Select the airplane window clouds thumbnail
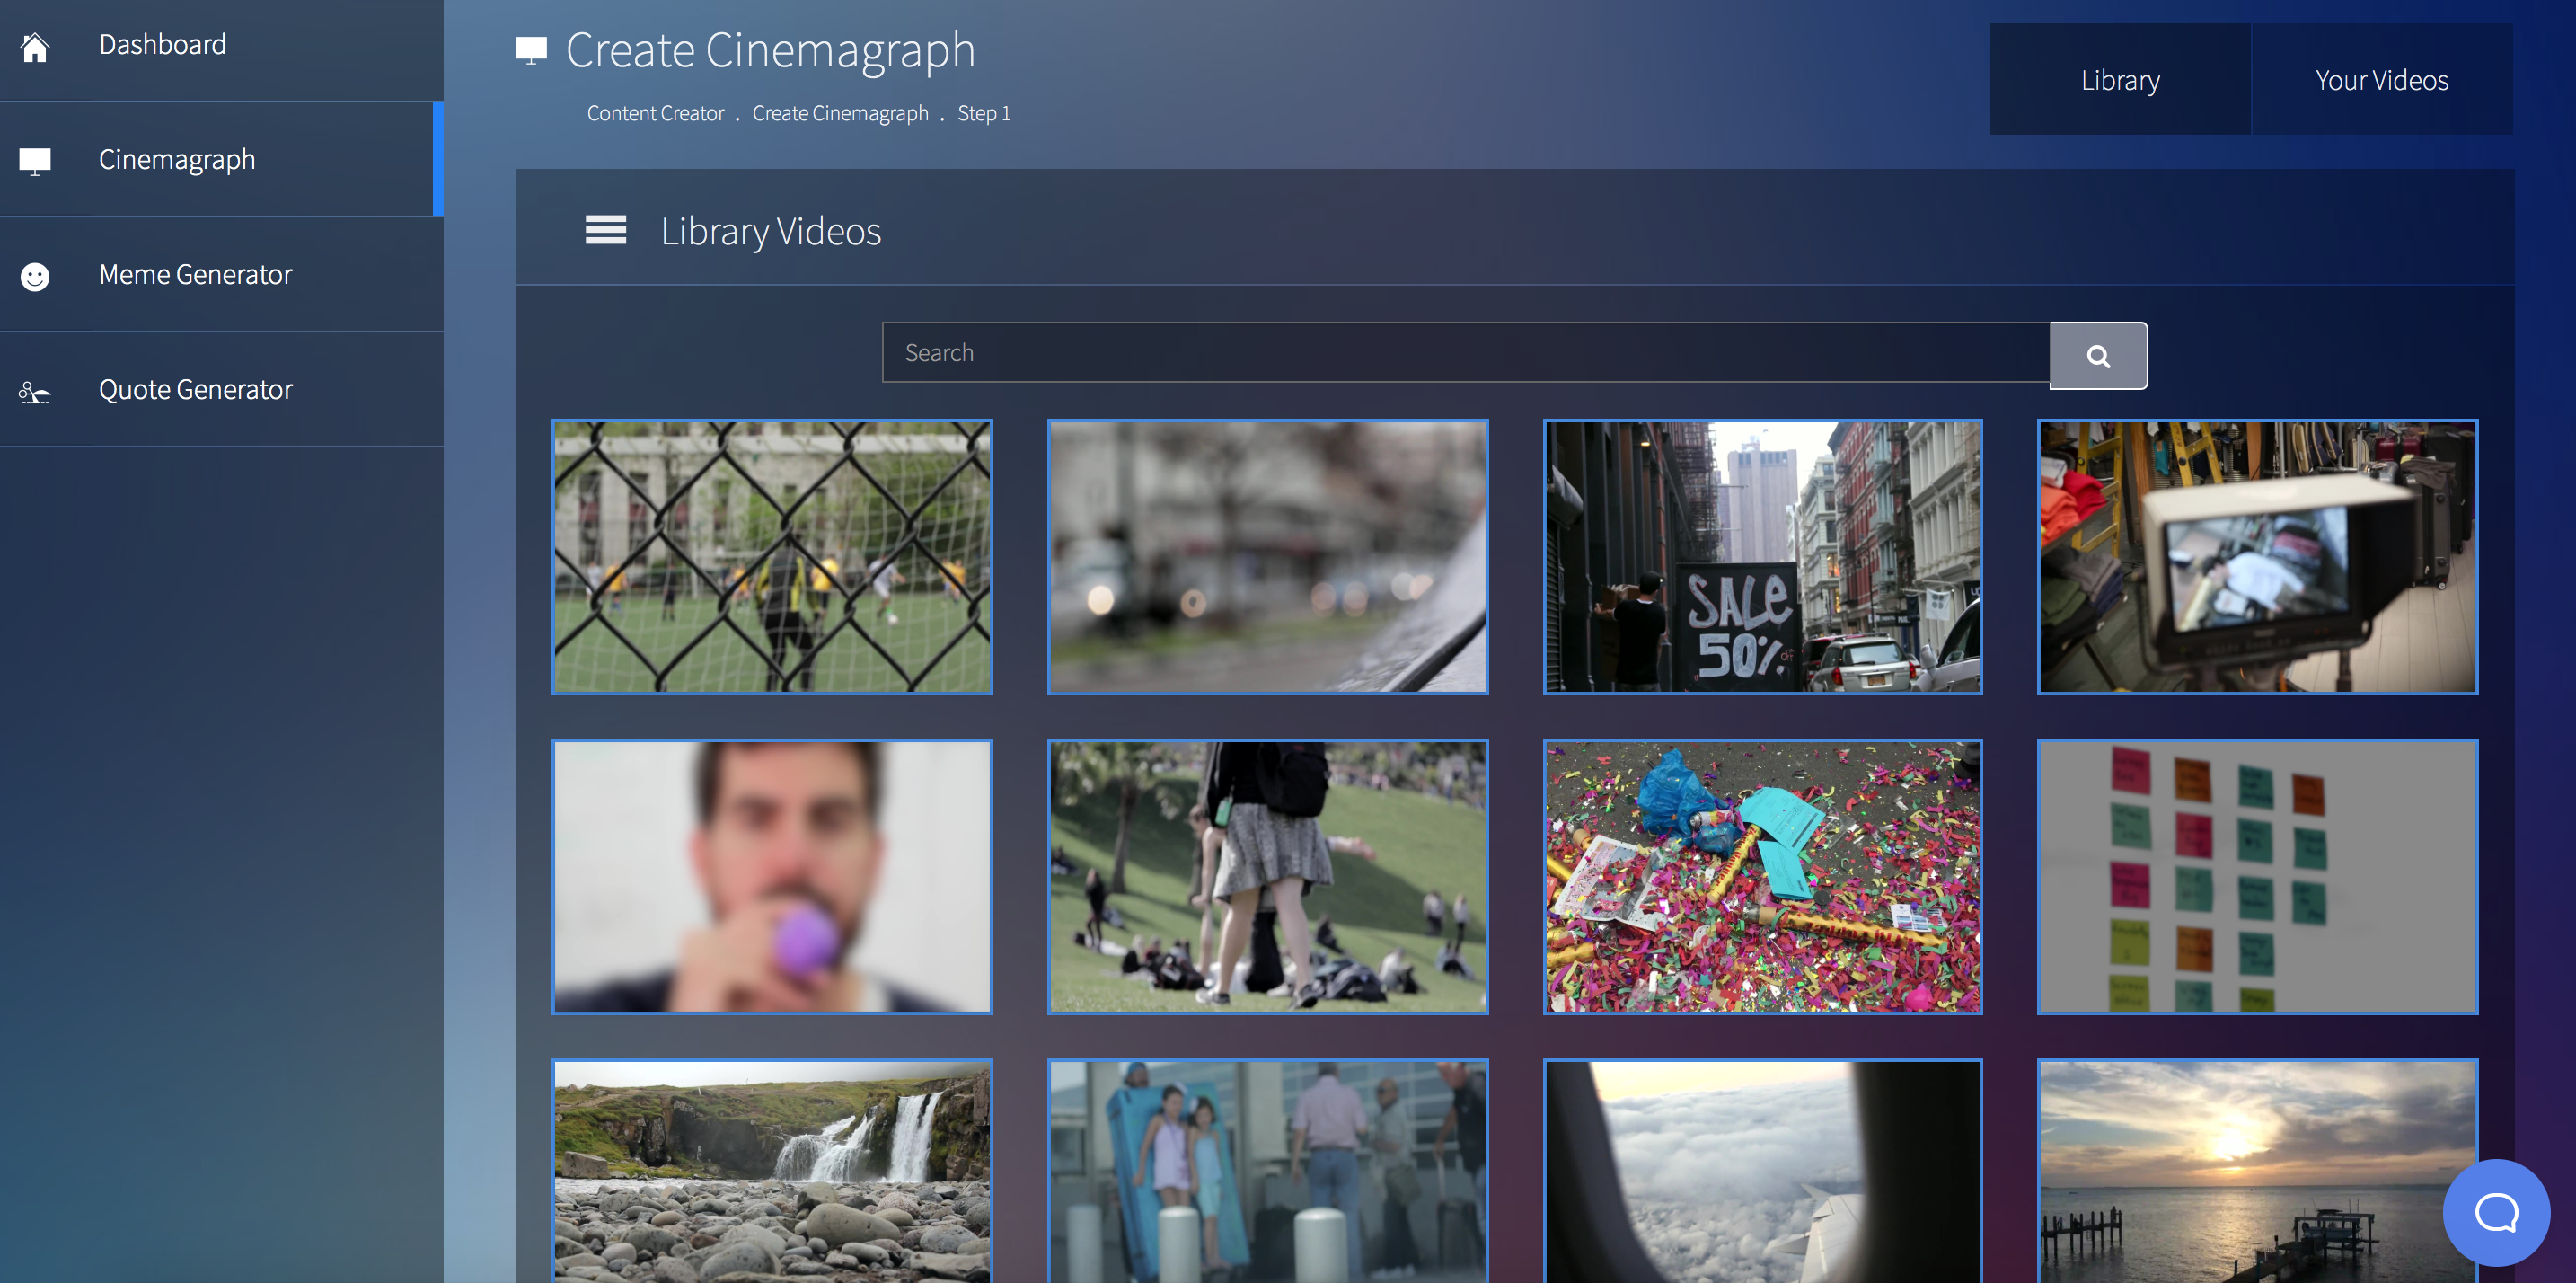 point(1762,1170)
